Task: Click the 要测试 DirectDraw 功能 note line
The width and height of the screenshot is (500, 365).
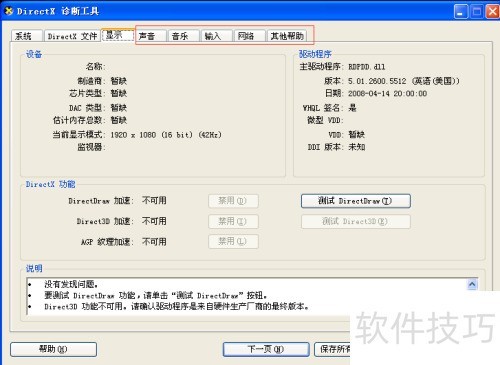Action: [156, 295]
